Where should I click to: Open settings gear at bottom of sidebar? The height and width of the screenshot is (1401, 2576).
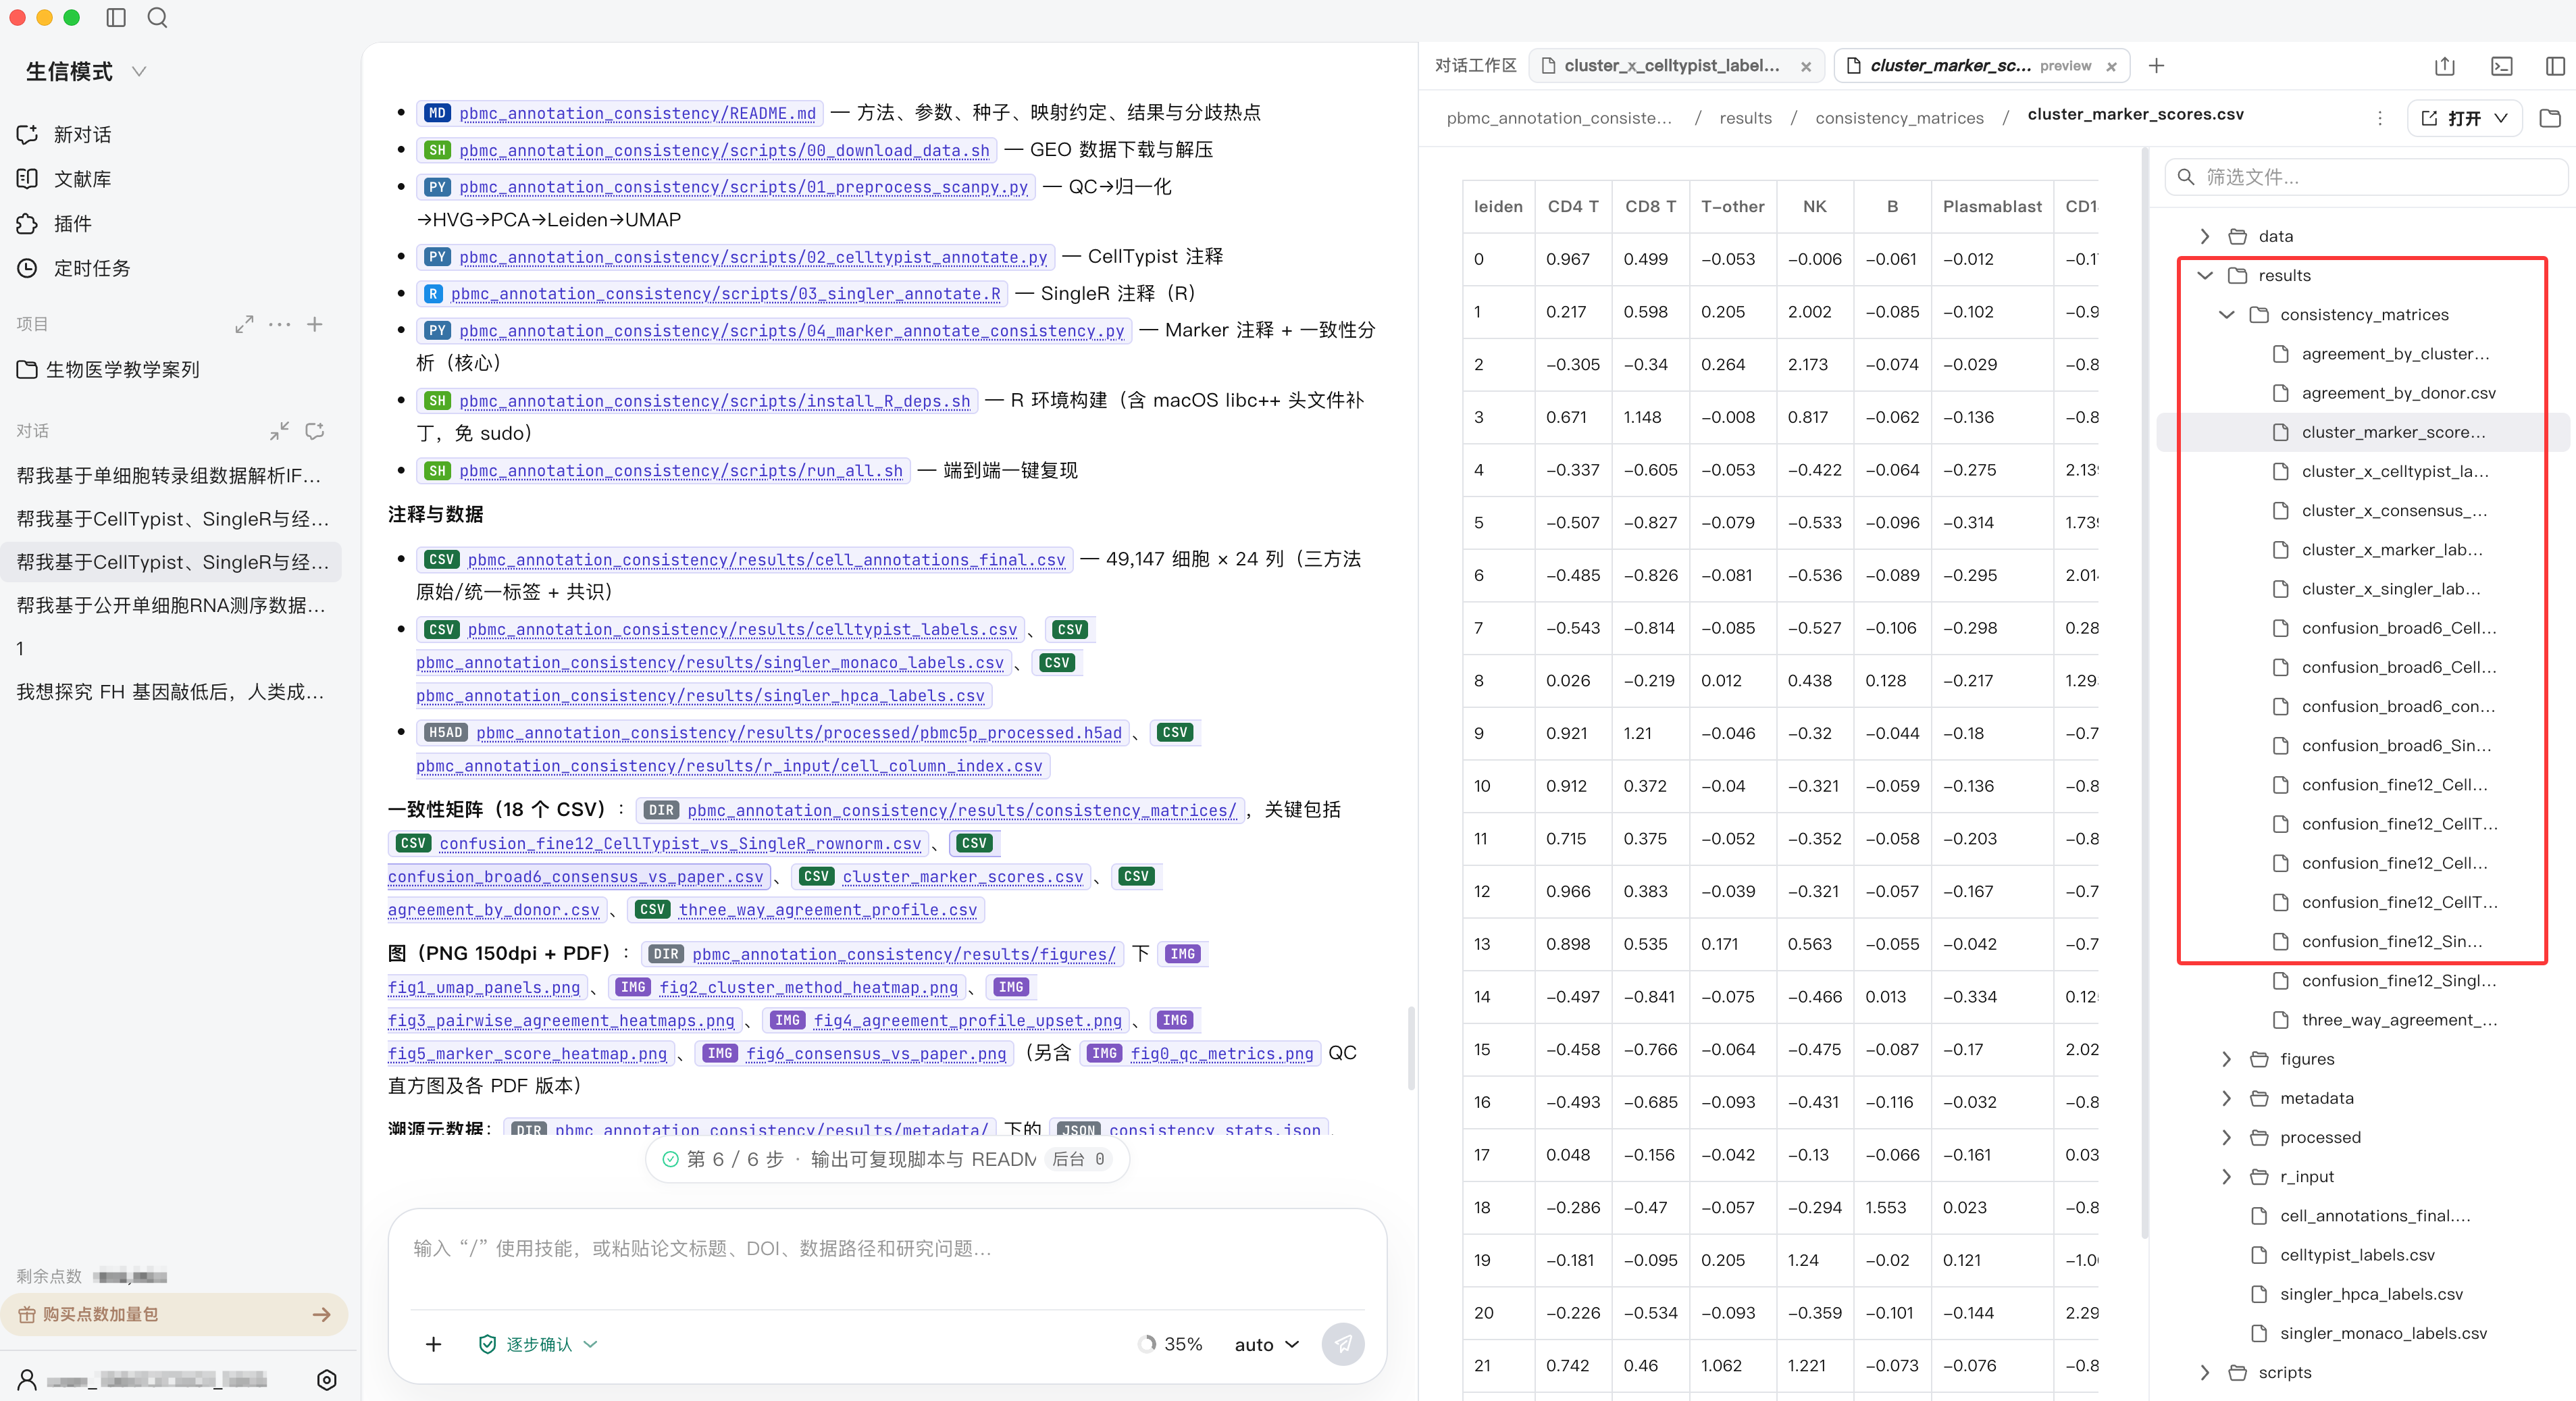[x=327, y=1380]
